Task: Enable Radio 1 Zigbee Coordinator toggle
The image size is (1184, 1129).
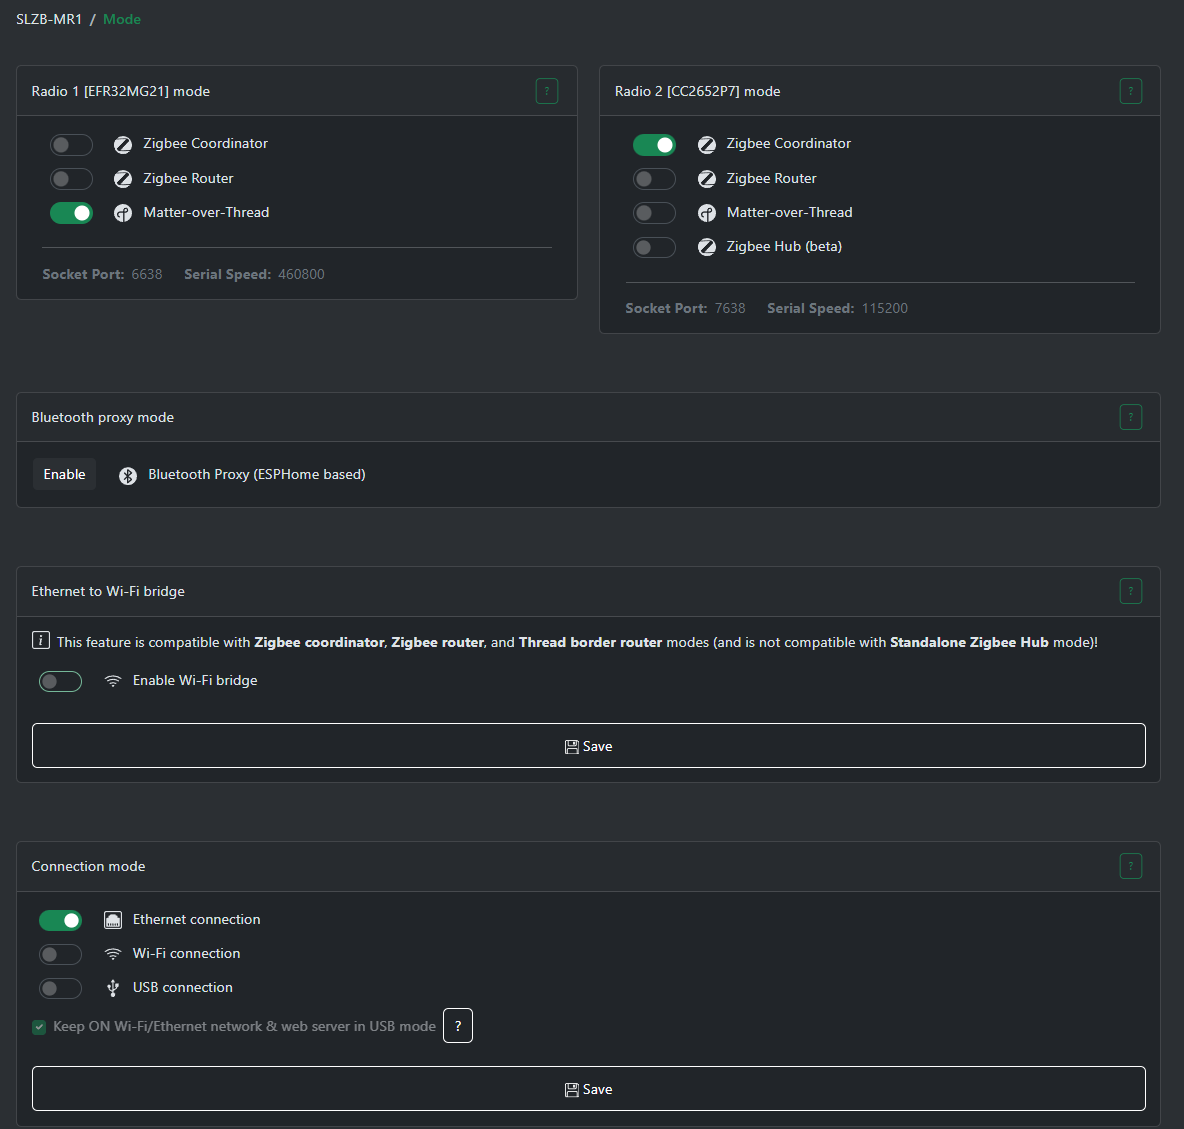Action: point(71,145)
